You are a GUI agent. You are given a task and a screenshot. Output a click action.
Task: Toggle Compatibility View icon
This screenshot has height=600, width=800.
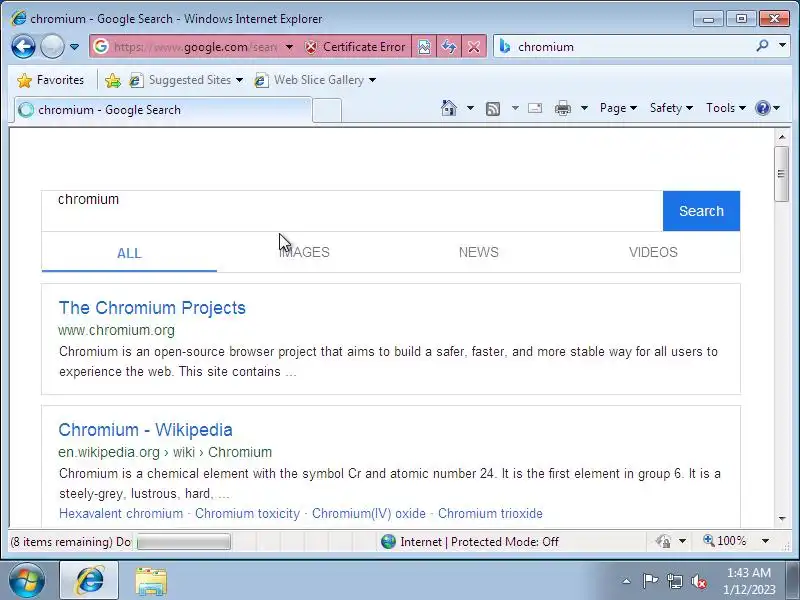pos(424,47)
